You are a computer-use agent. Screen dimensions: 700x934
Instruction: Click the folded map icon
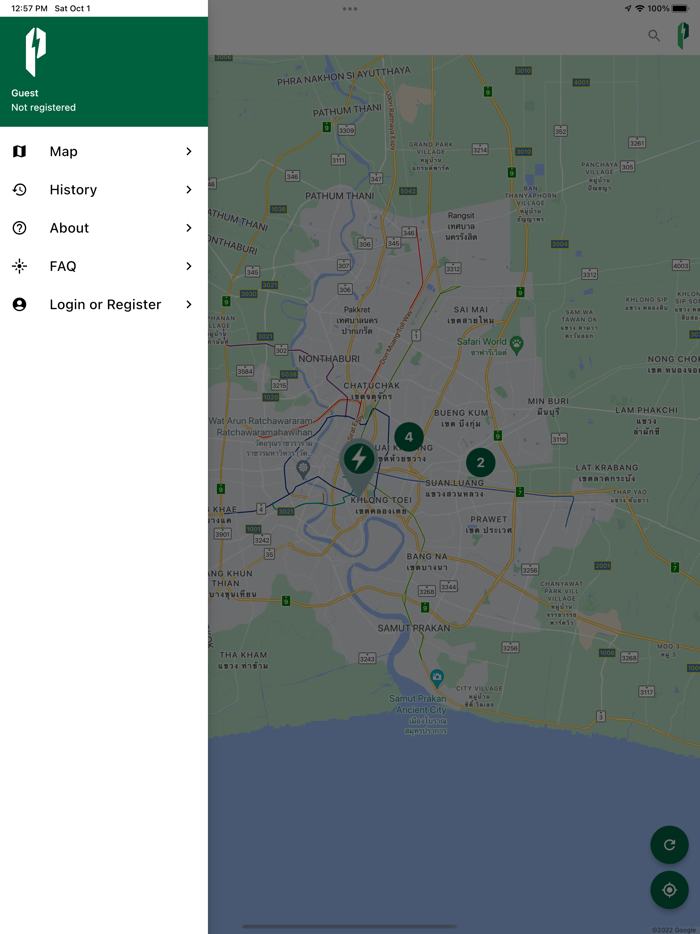19,151
